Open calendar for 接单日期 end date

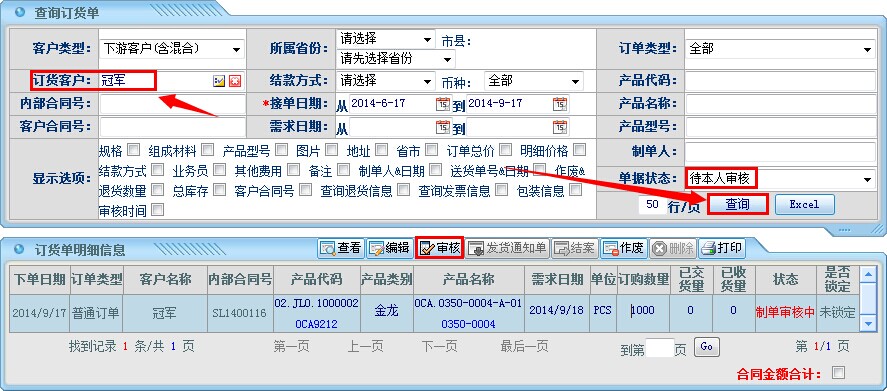tap(560, 104)
